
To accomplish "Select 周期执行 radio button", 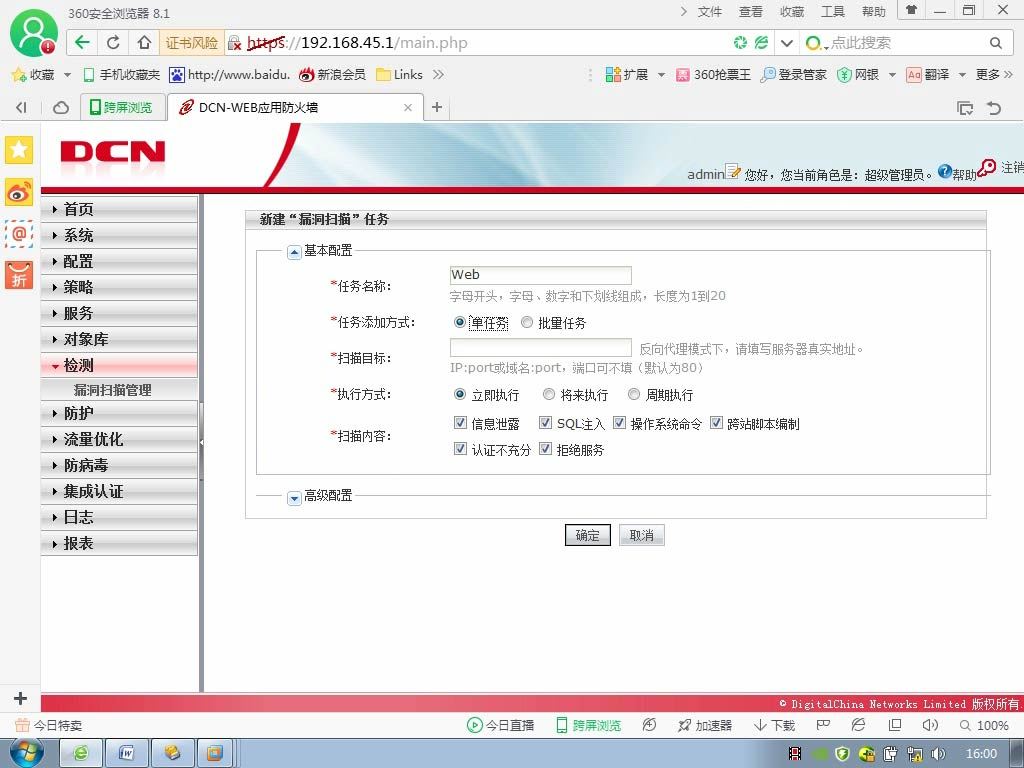I will click(x=633, y=394).
